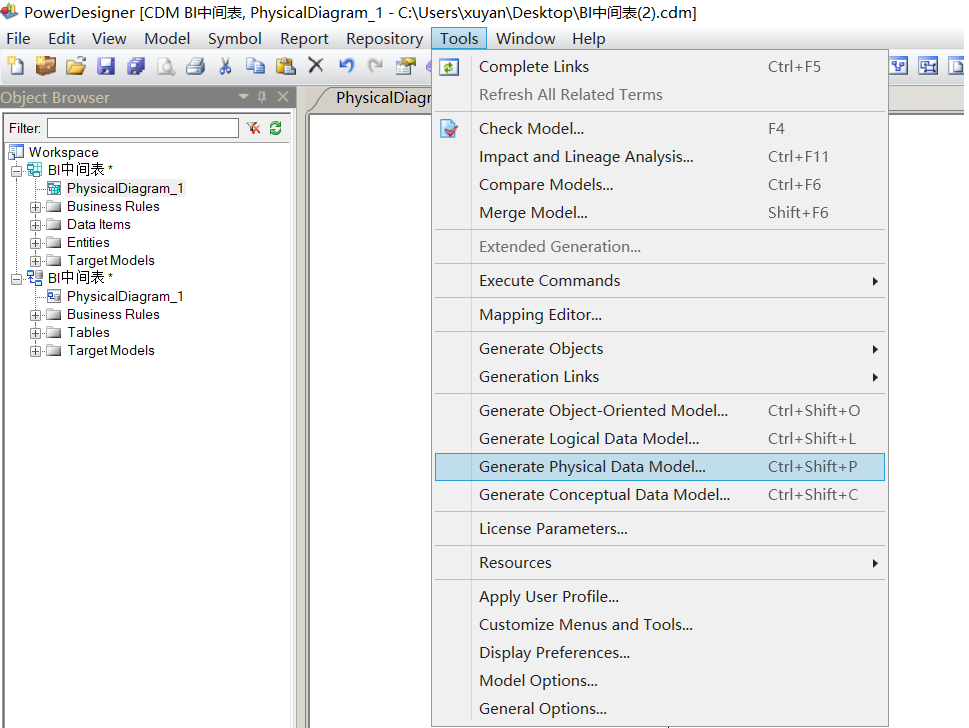Expand the Entities tree node

coord(34,242)
